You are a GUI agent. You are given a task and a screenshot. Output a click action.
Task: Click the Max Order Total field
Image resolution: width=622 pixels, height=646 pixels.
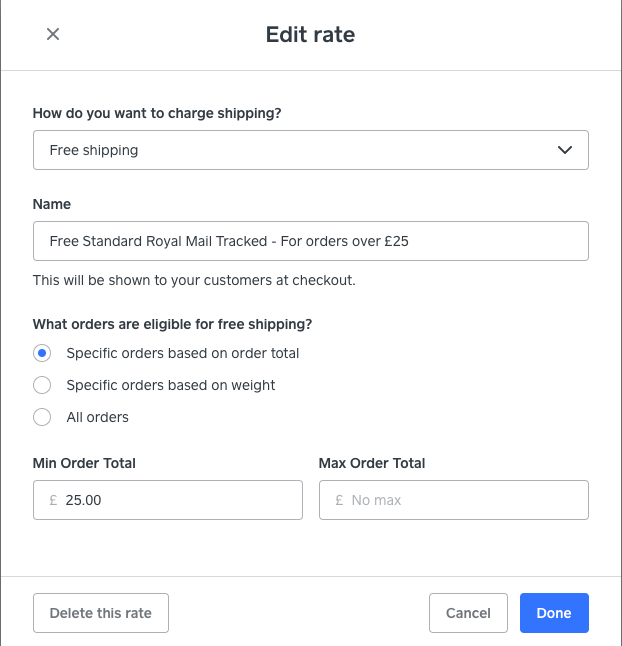coord(460,500)
